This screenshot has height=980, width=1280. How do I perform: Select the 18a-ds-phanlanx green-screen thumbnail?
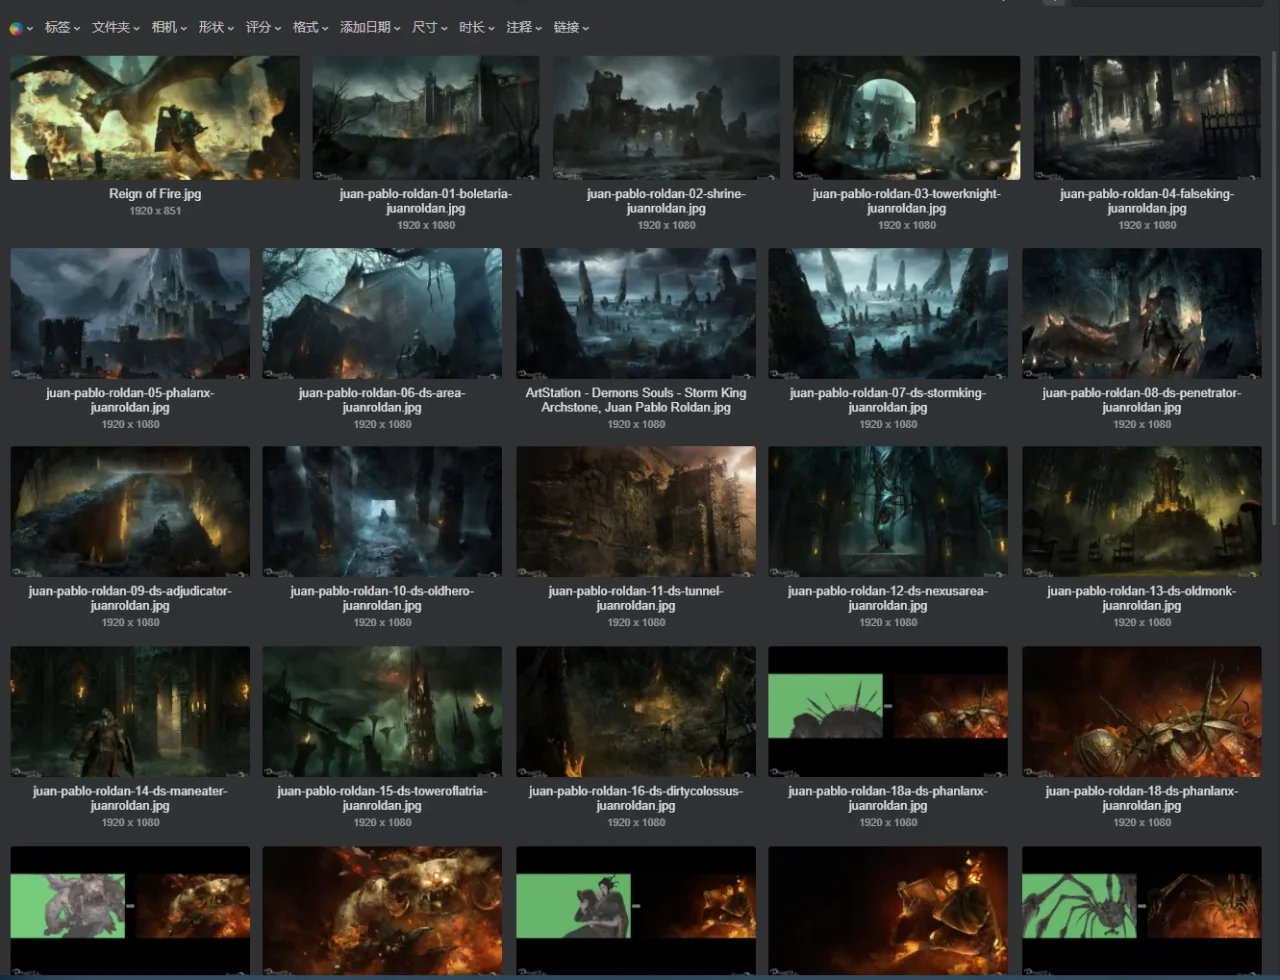[888, 711]
